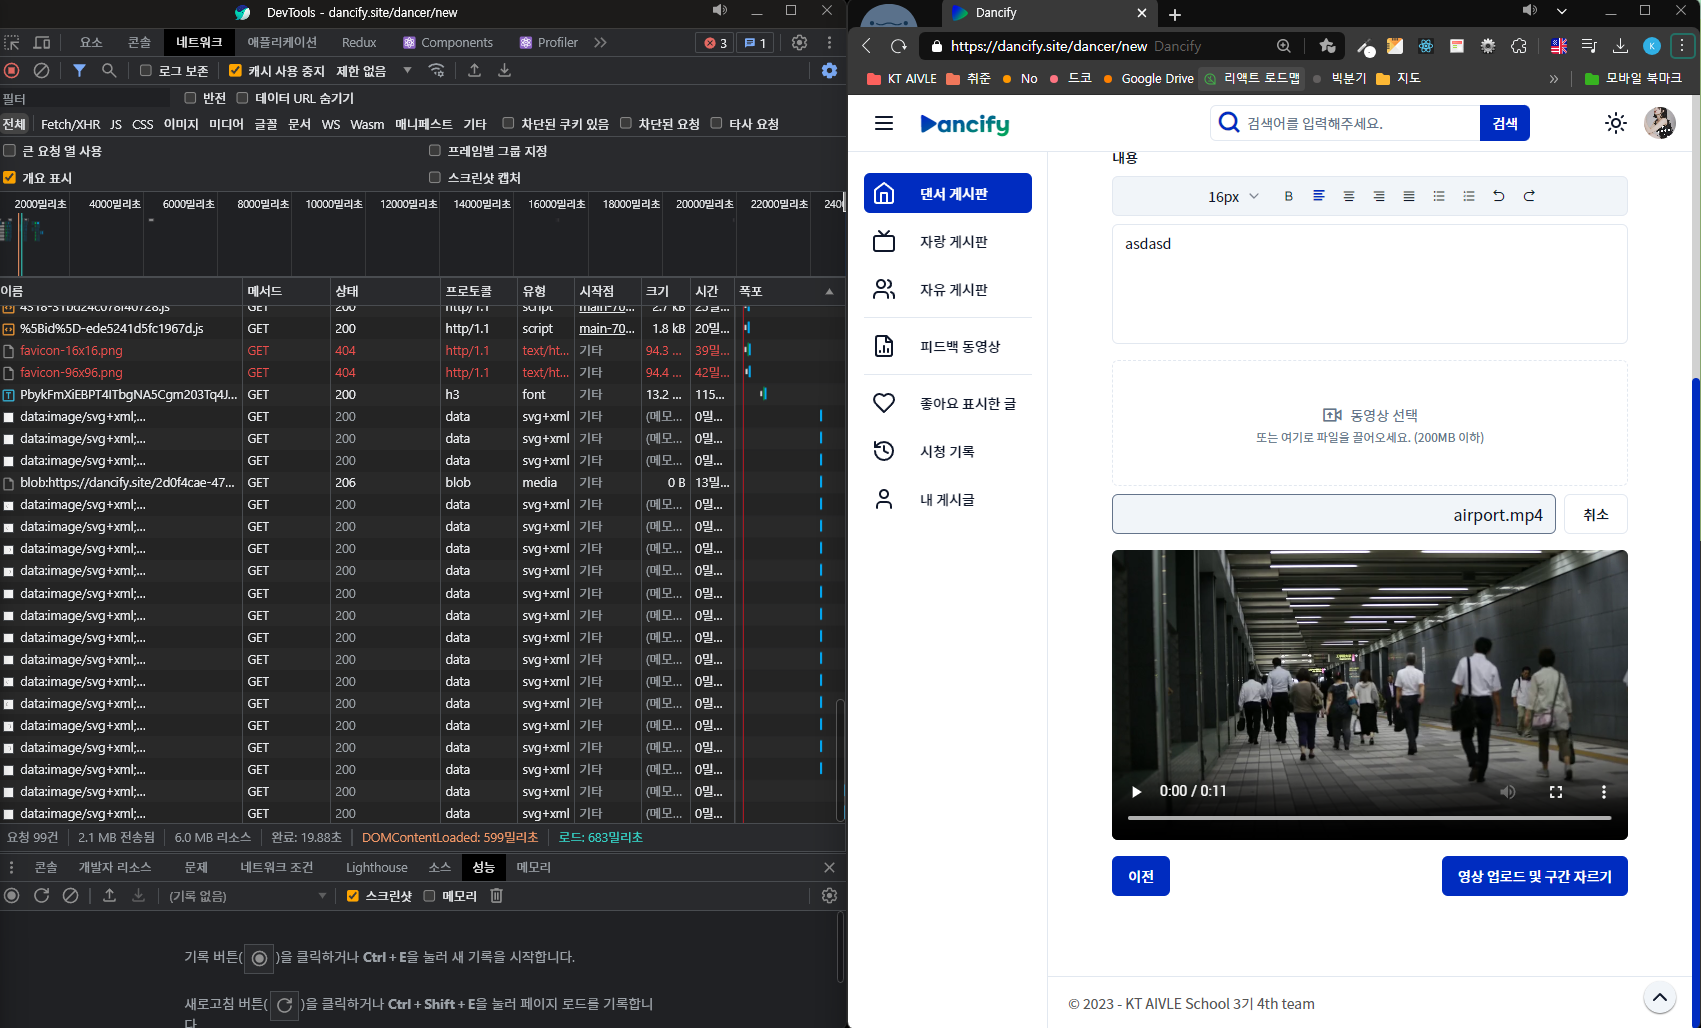Switch to the Application tab
Viewport: 1701px width, 1028px height.
(282, 42)
